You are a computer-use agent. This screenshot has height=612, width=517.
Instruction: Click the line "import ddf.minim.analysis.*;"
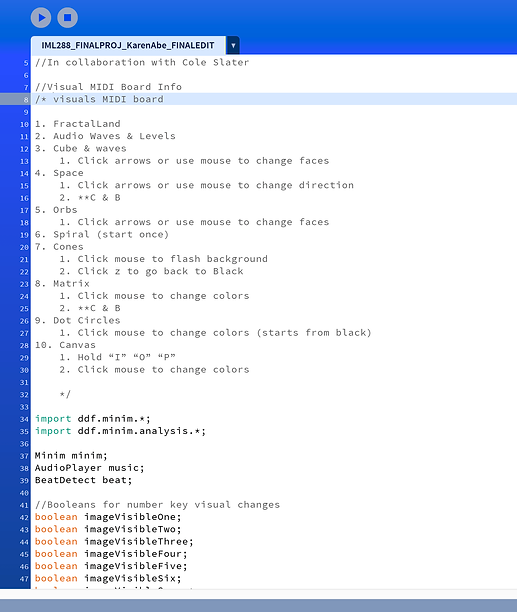pos(121,431)
